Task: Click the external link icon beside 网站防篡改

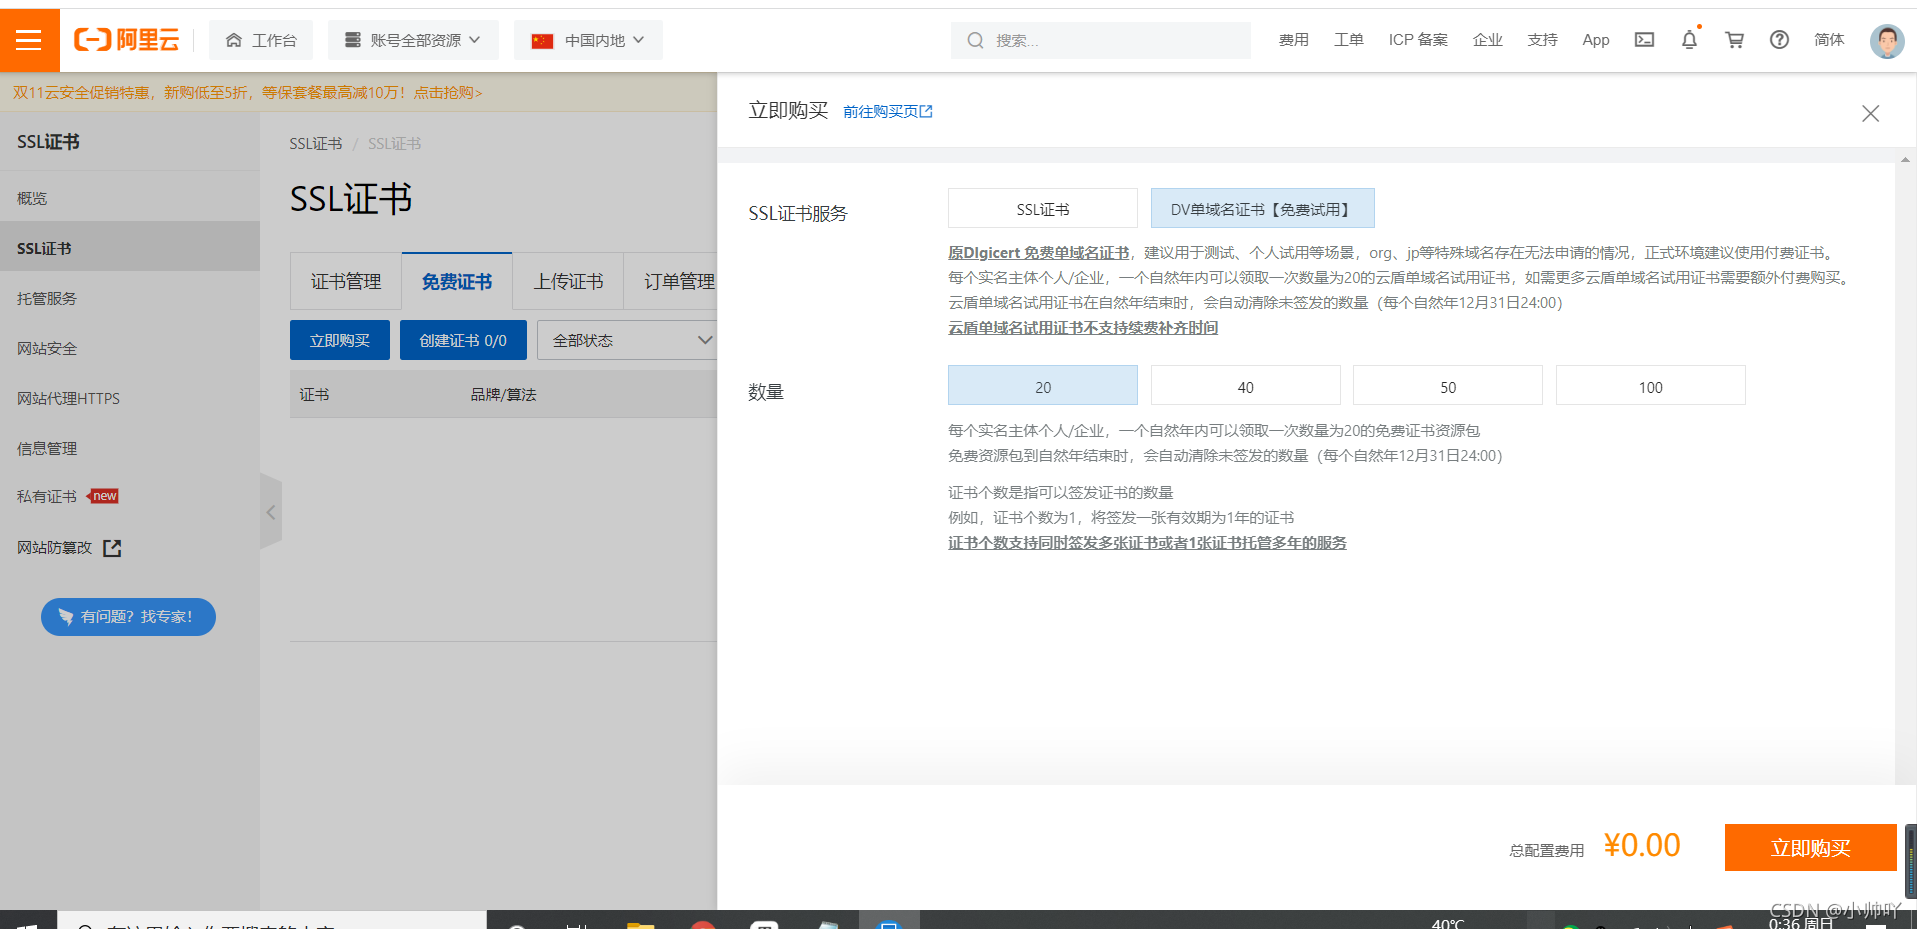Action: pyautogui.click(x=112, y=548)
